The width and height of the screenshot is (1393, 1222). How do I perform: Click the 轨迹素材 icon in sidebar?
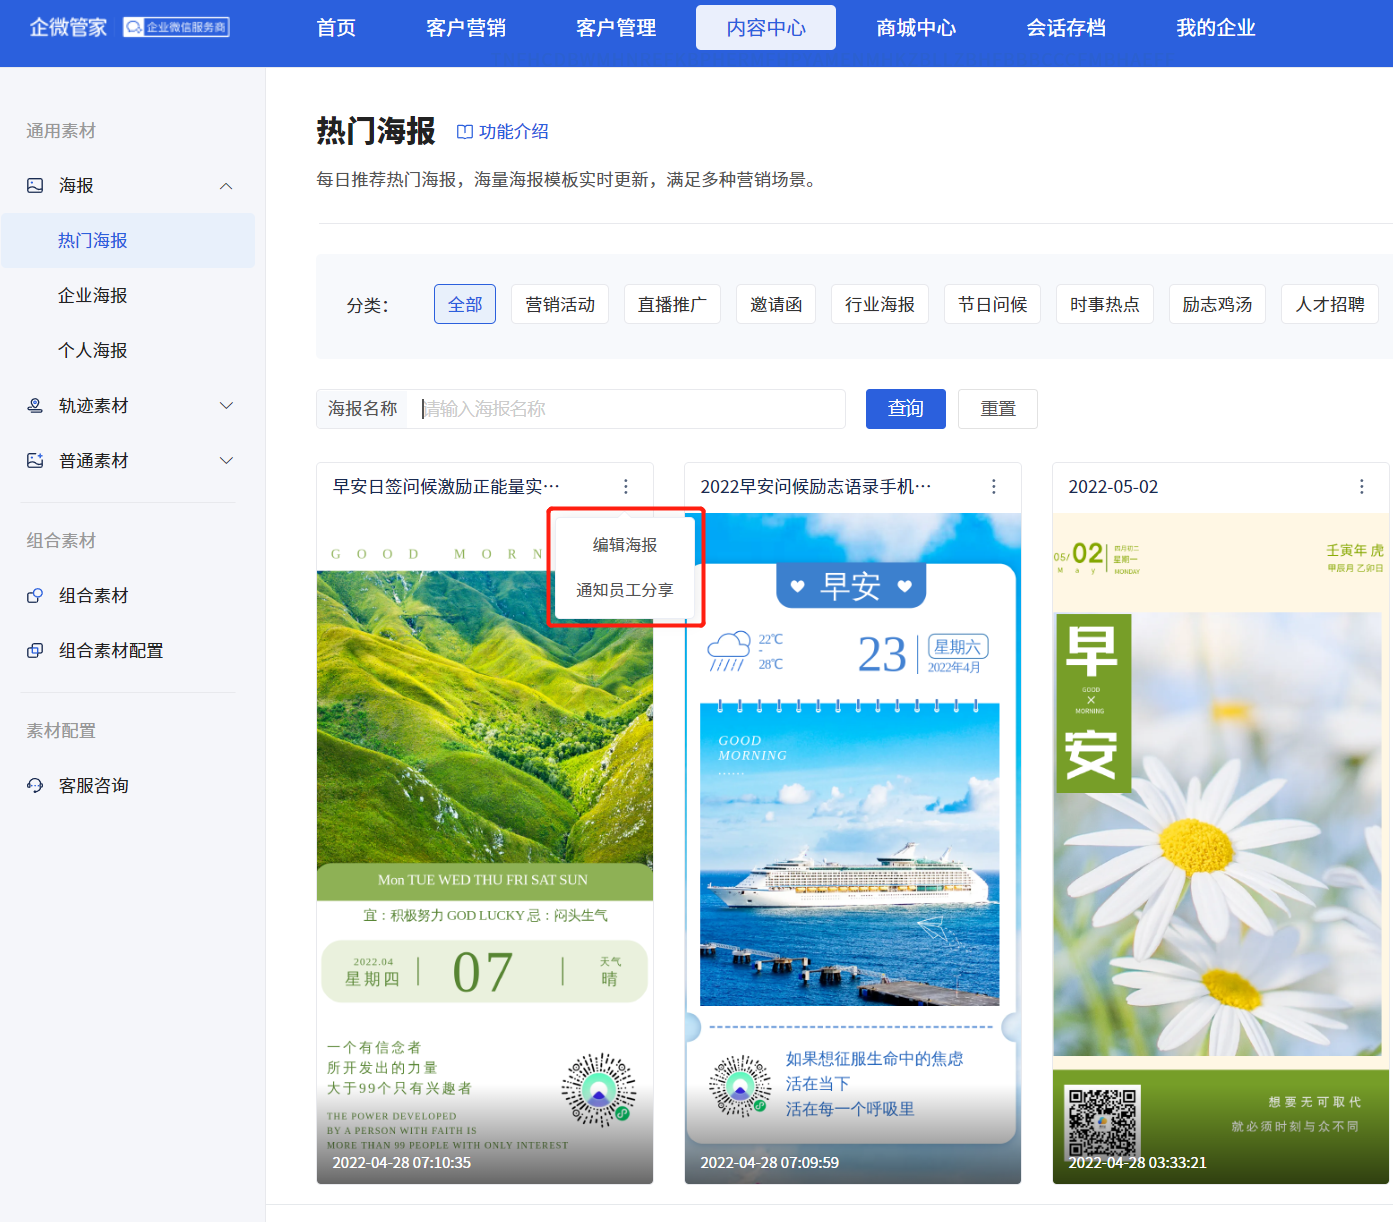[x=35, y=405]
